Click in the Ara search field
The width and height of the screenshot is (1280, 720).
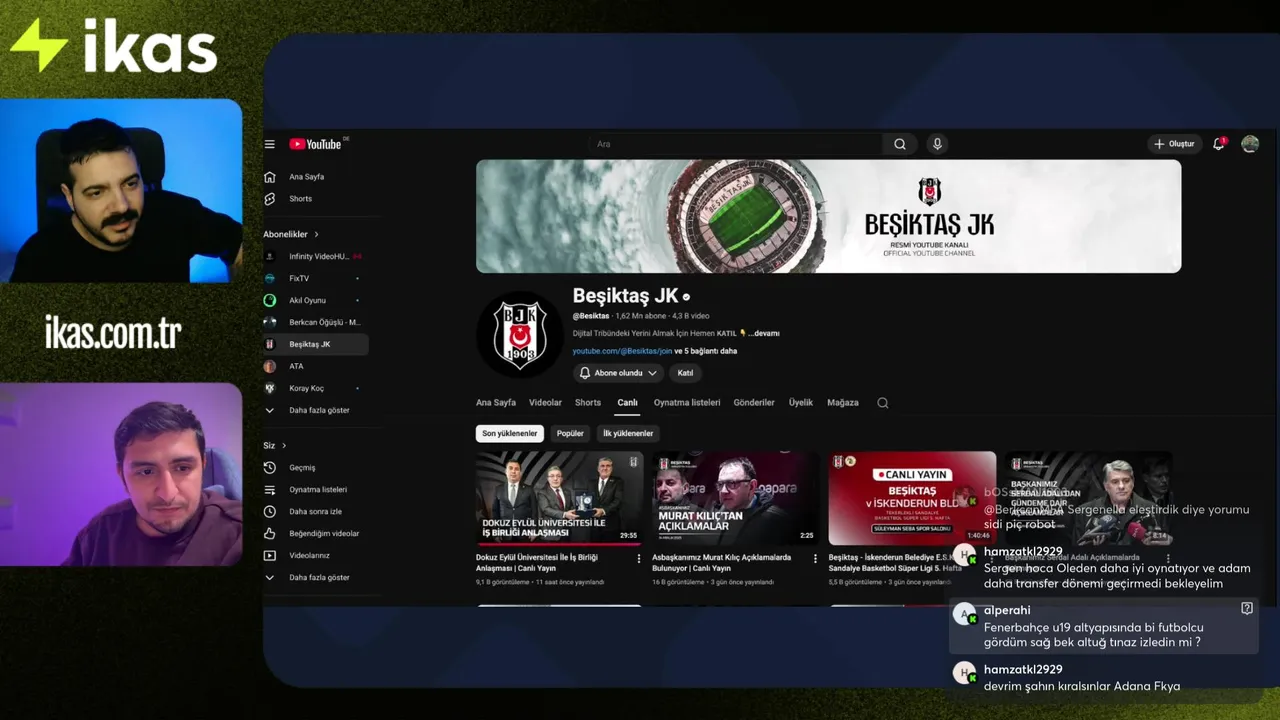[x=735, y=144]
